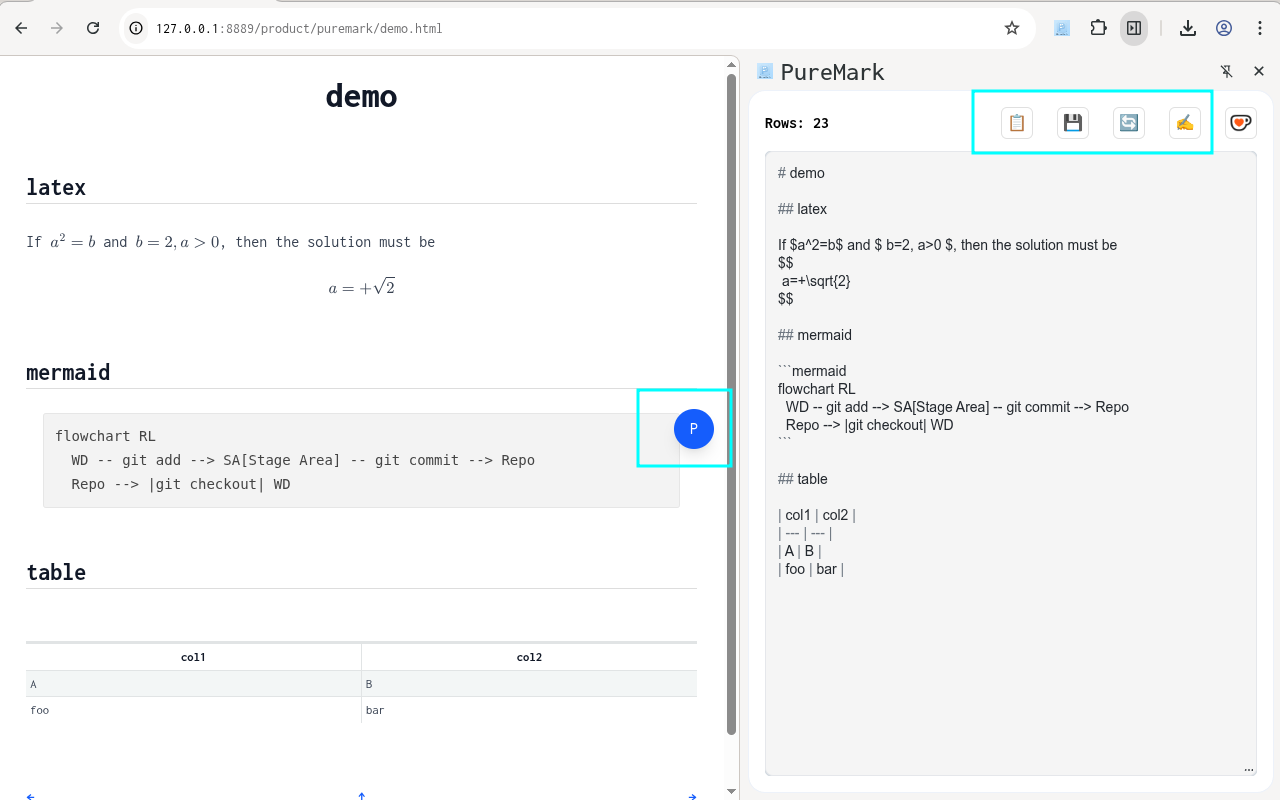Image resolution: width=1280 pixels, height=800 pixels.
Task: Click the "## table" line in the editor
Action: pyautogui.click(x=803, y=479)
